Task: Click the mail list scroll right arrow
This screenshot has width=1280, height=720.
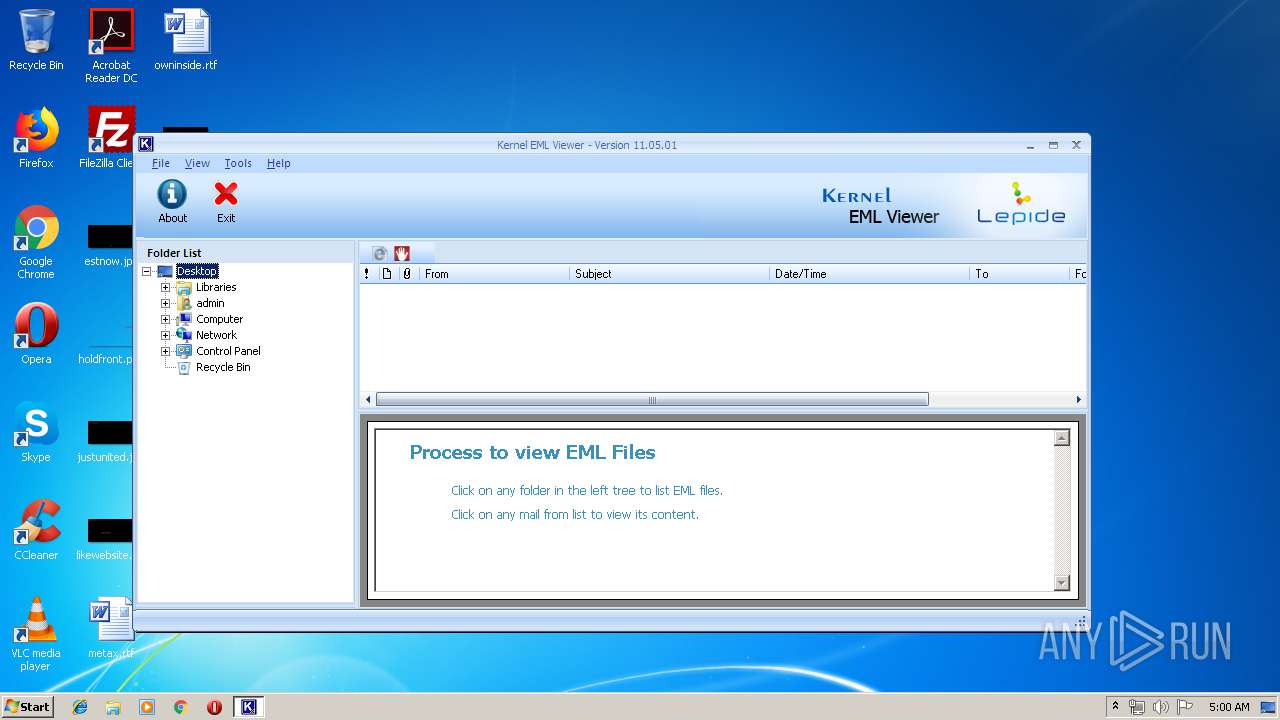Action: click(1078, 399)
